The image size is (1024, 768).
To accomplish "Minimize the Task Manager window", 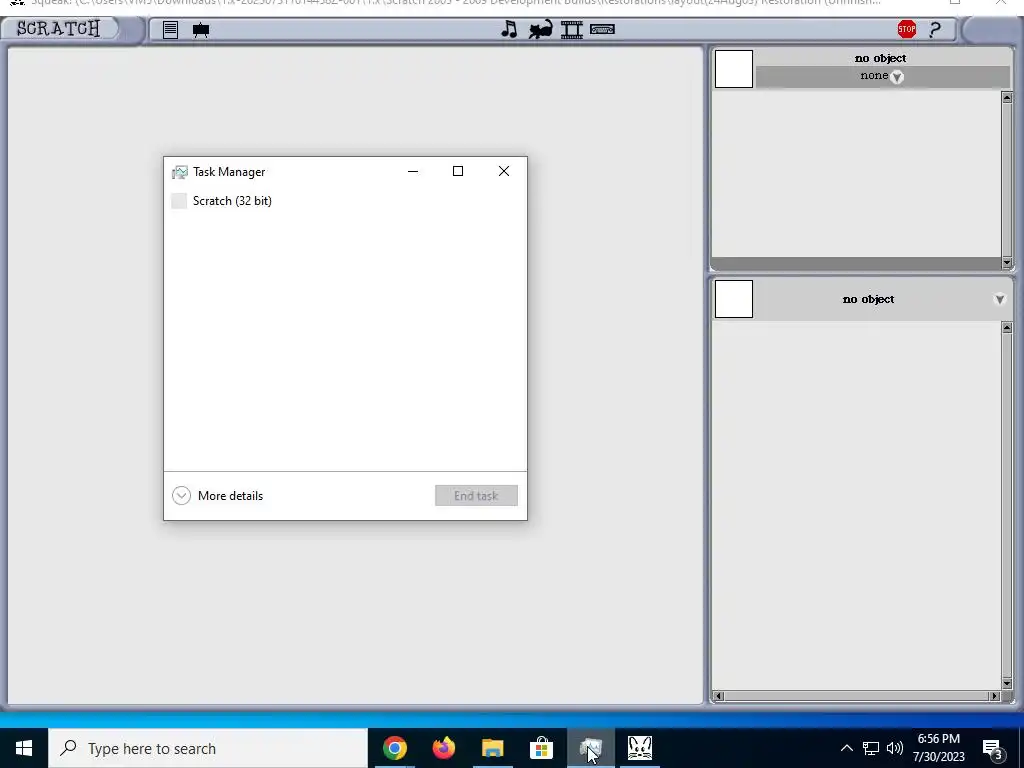I will pos(413,171).
